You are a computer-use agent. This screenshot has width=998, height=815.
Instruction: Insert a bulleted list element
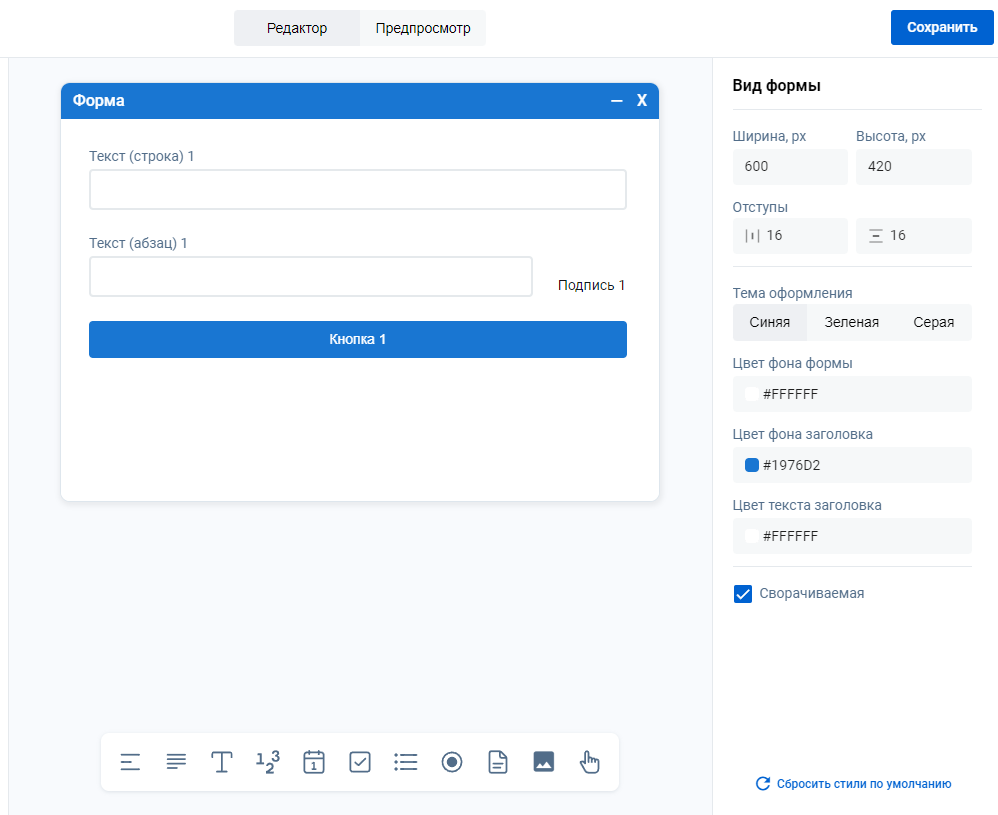406,762
